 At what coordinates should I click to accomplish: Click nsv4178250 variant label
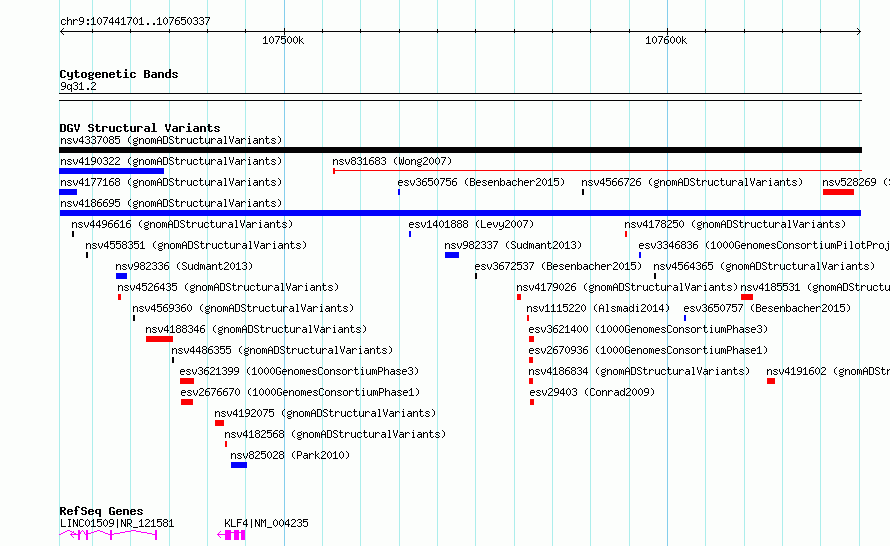point(735,224)
